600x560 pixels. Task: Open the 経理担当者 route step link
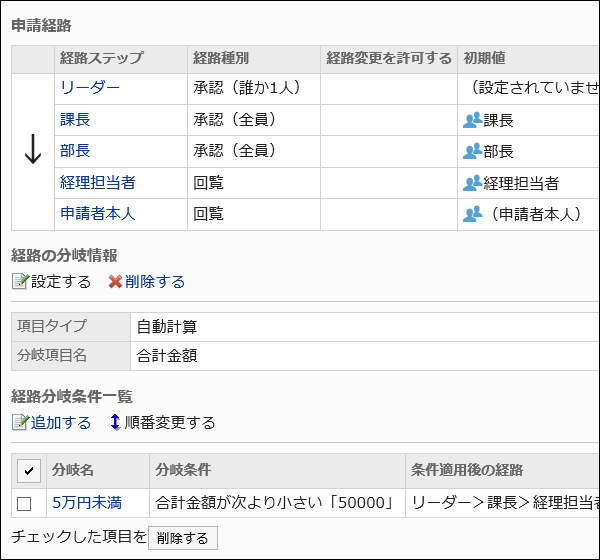[98, 182]
